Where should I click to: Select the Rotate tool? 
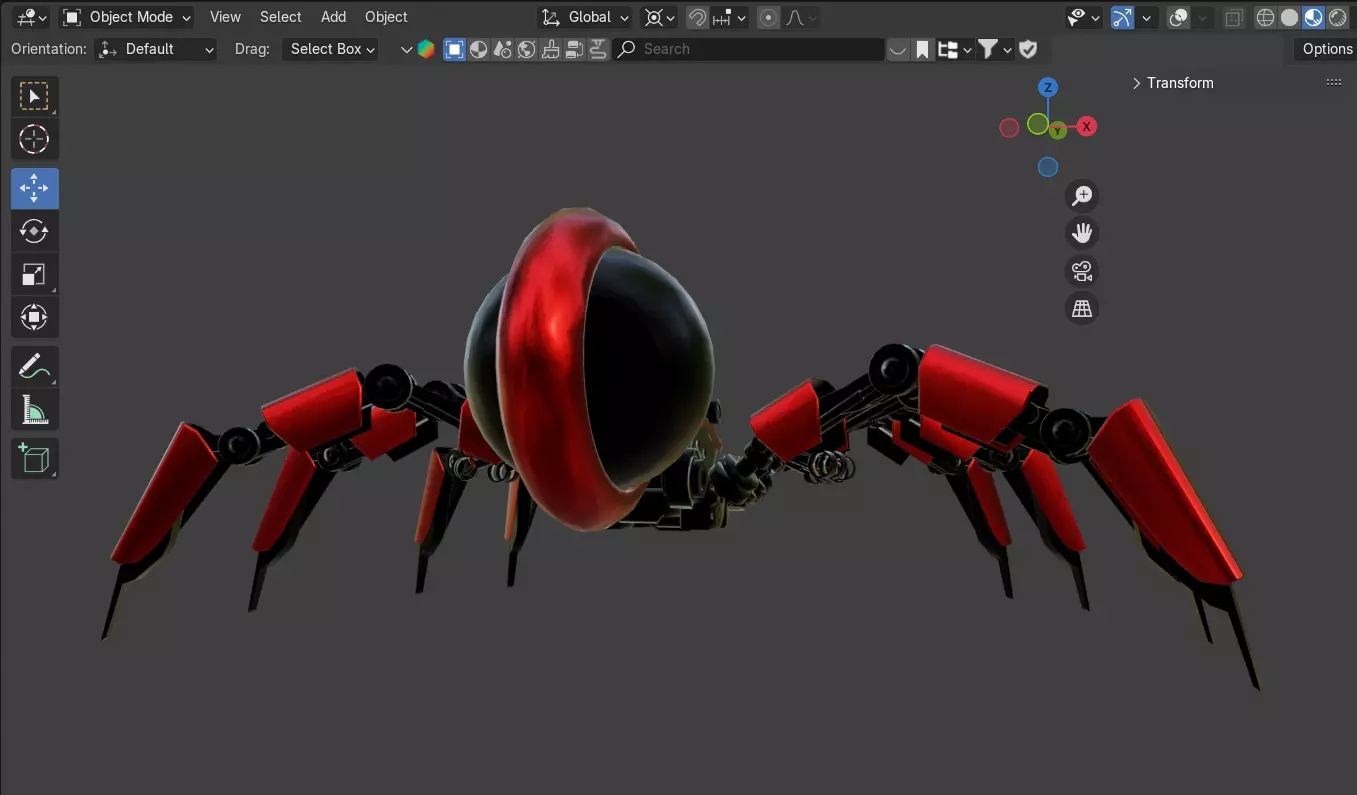pos(34,231)
